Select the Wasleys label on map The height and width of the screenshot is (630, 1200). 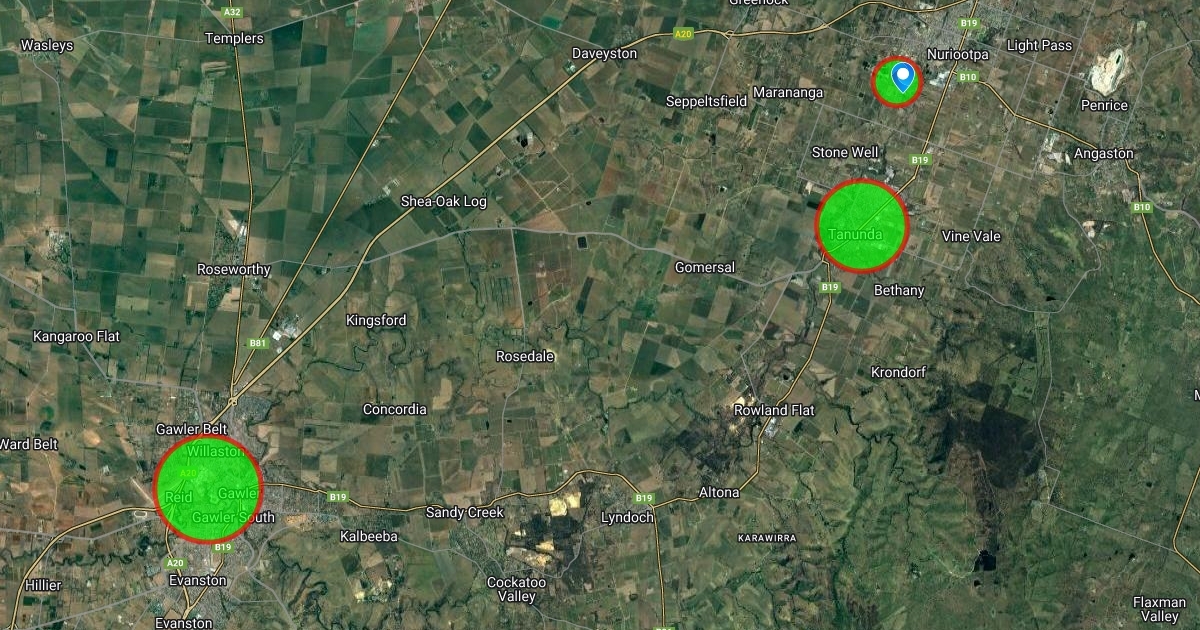tap(47, 45)
